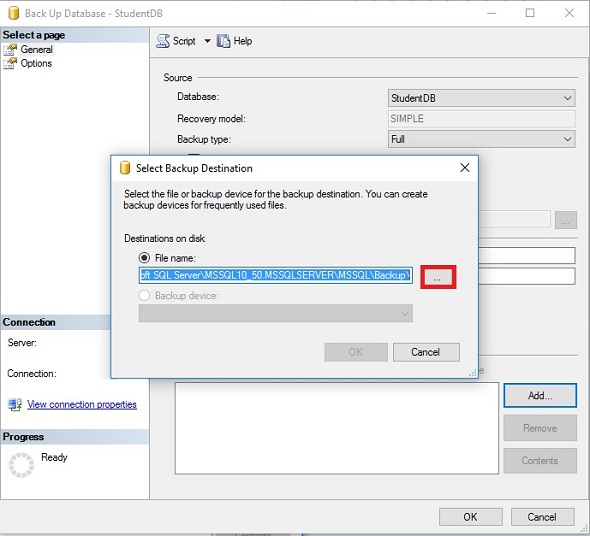This screenshot has height=536, width=590.
Task: Click the General page icon
Action: click(10, 49)
